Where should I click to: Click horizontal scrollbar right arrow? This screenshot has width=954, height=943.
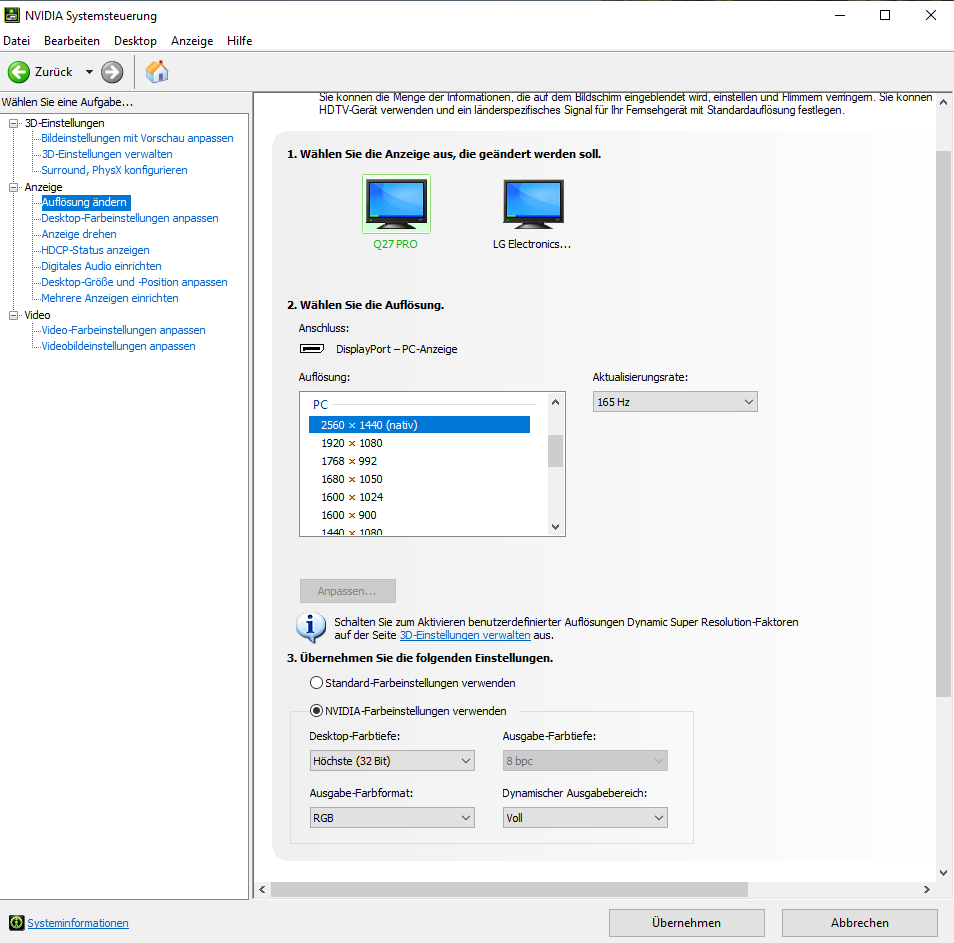point(927,889)
